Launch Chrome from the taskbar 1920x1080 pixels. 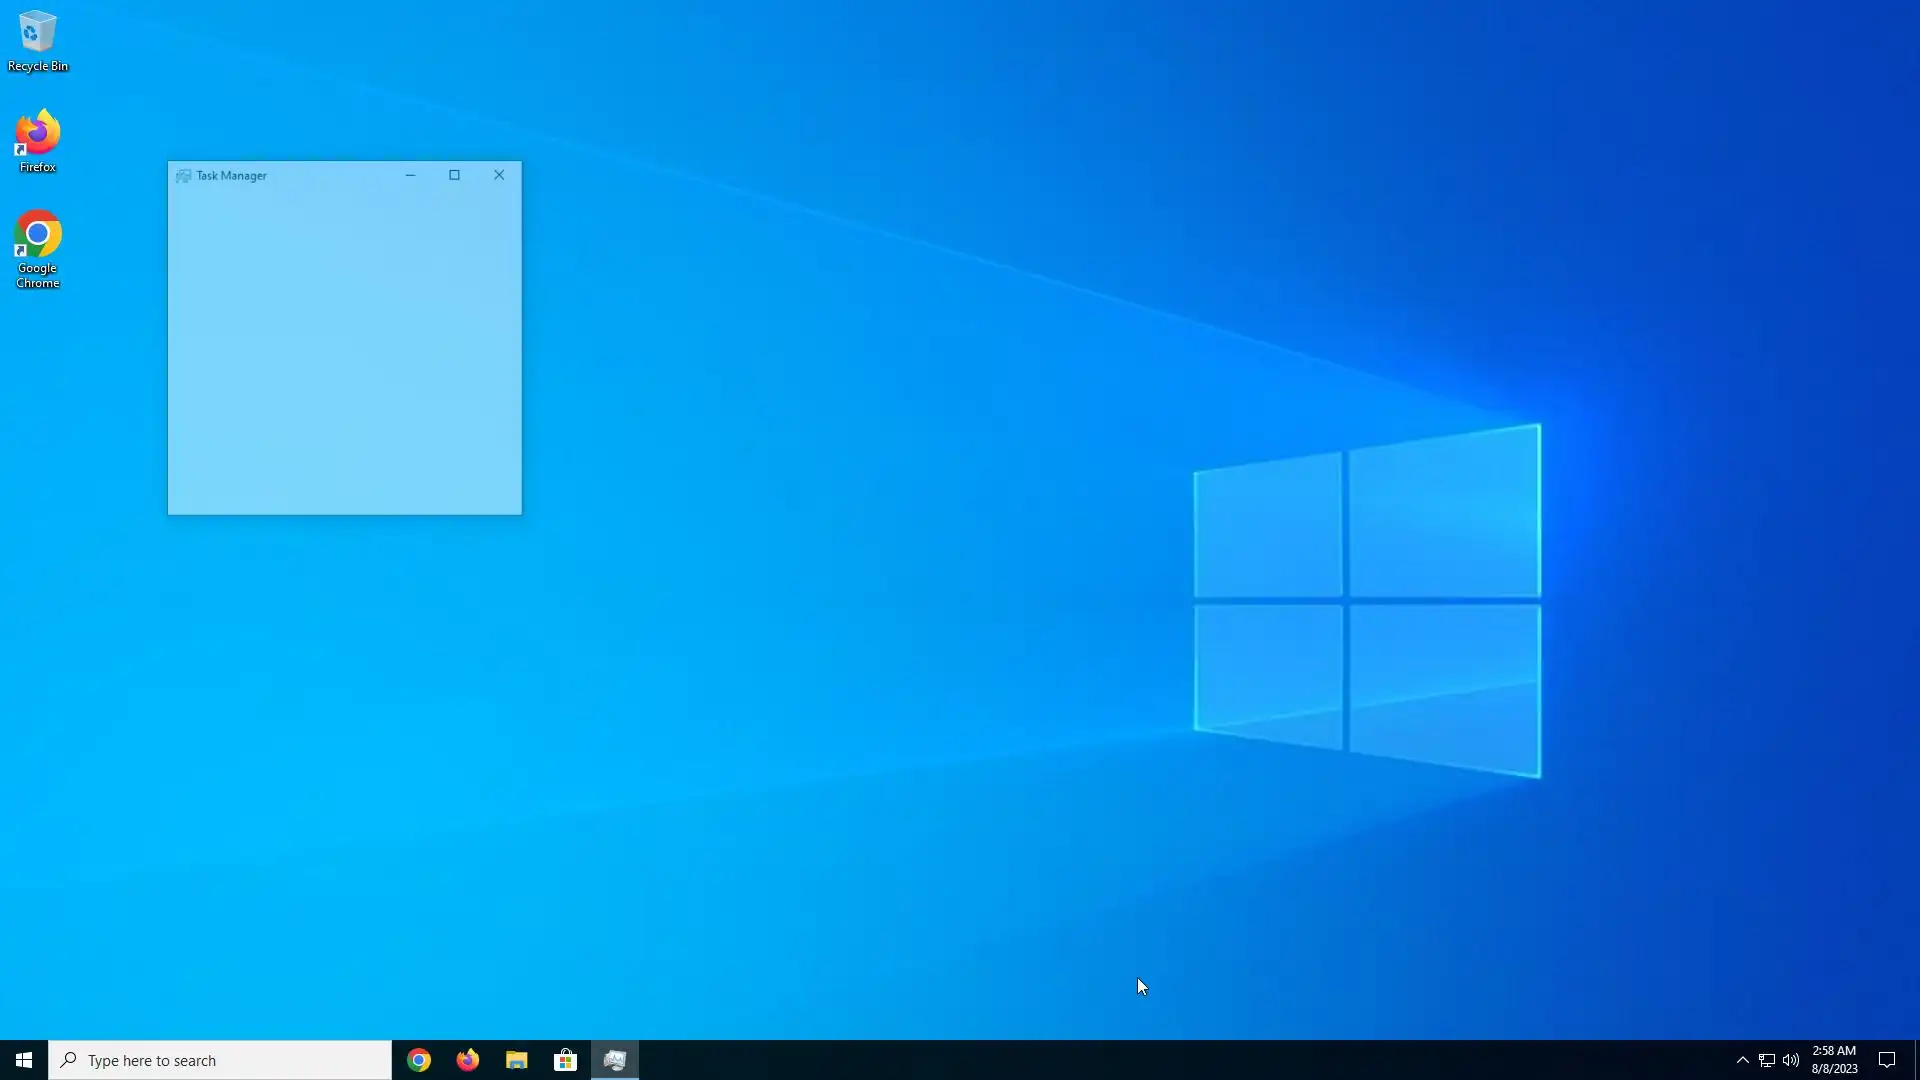coord(419,1060)
